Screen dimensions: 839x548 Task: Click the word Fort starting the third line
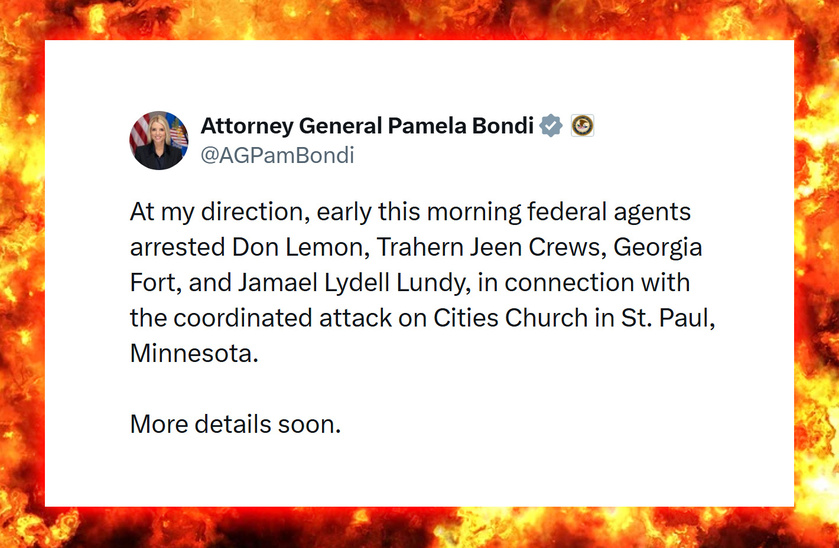152,283
